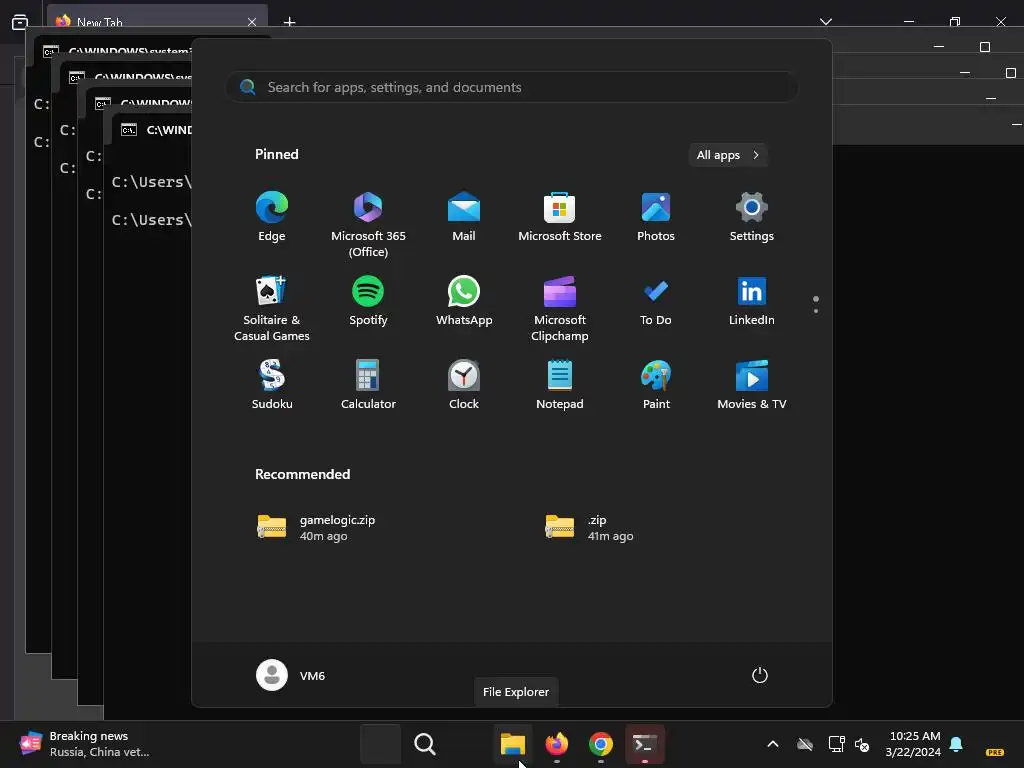Open LinkedIn app
This screenshot has width=1024, height=768.
pos(752,302)
